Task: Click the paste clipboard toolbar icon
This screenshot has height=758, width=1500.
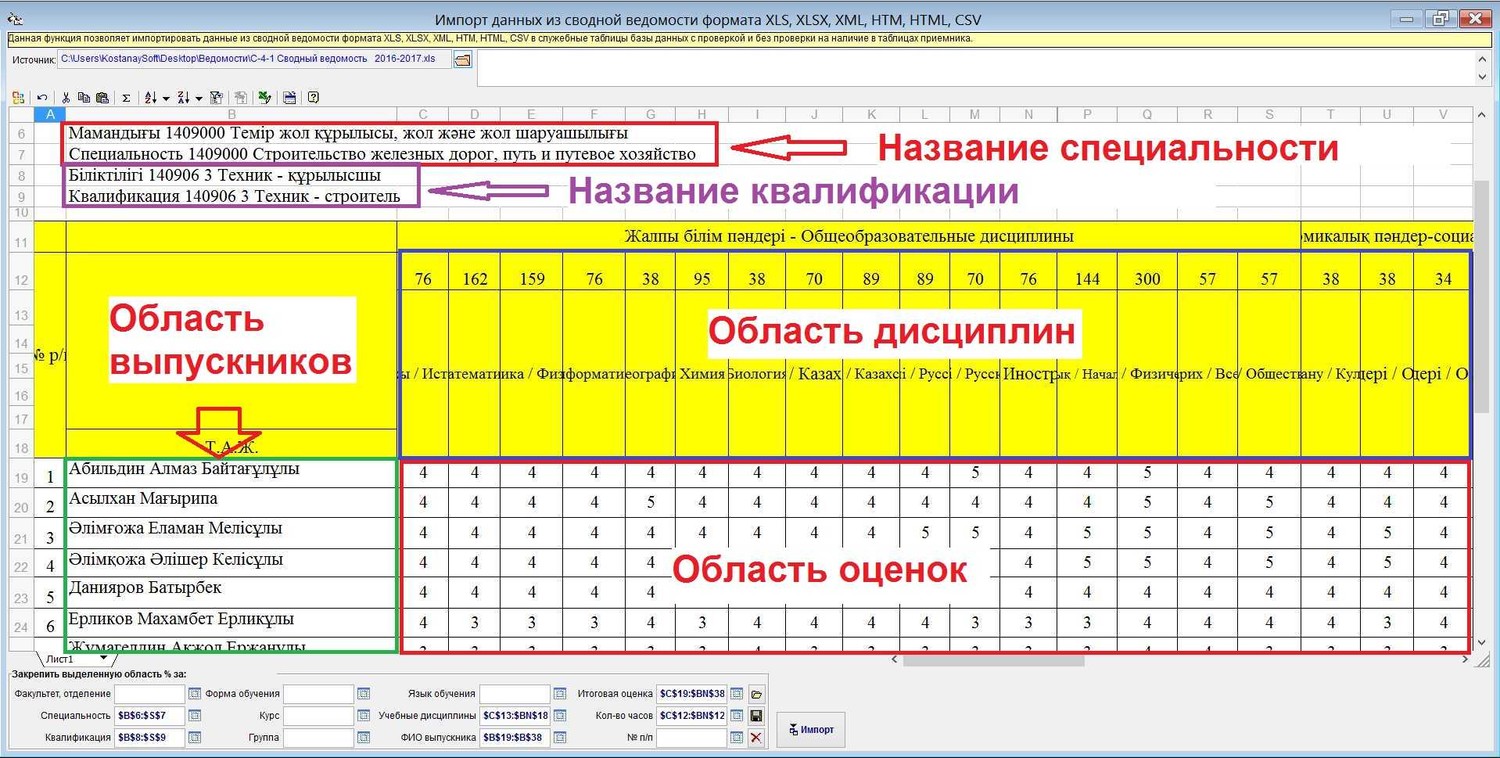Action: (102, 98)
